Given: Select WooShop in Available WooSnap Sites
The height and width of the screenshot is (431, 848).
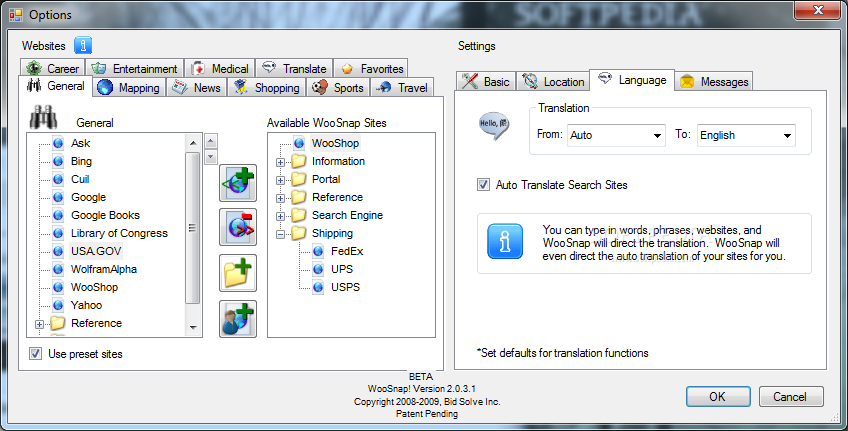Looking at the screenshot, I should 335,143.
